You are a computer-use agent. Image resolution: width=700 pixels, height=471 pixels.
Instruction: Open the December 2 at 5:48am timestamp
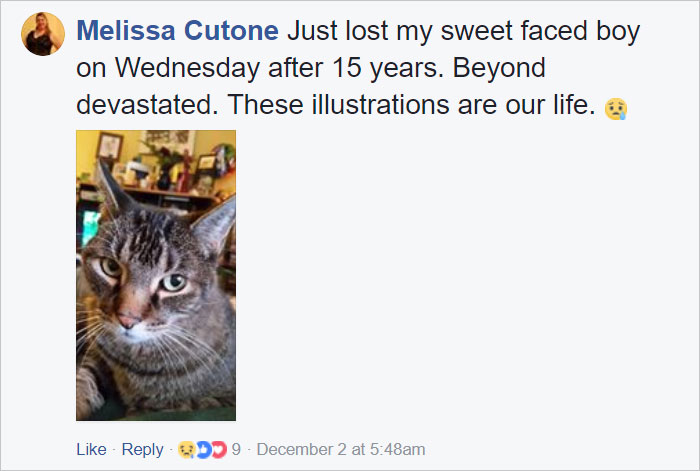(341, 450)
